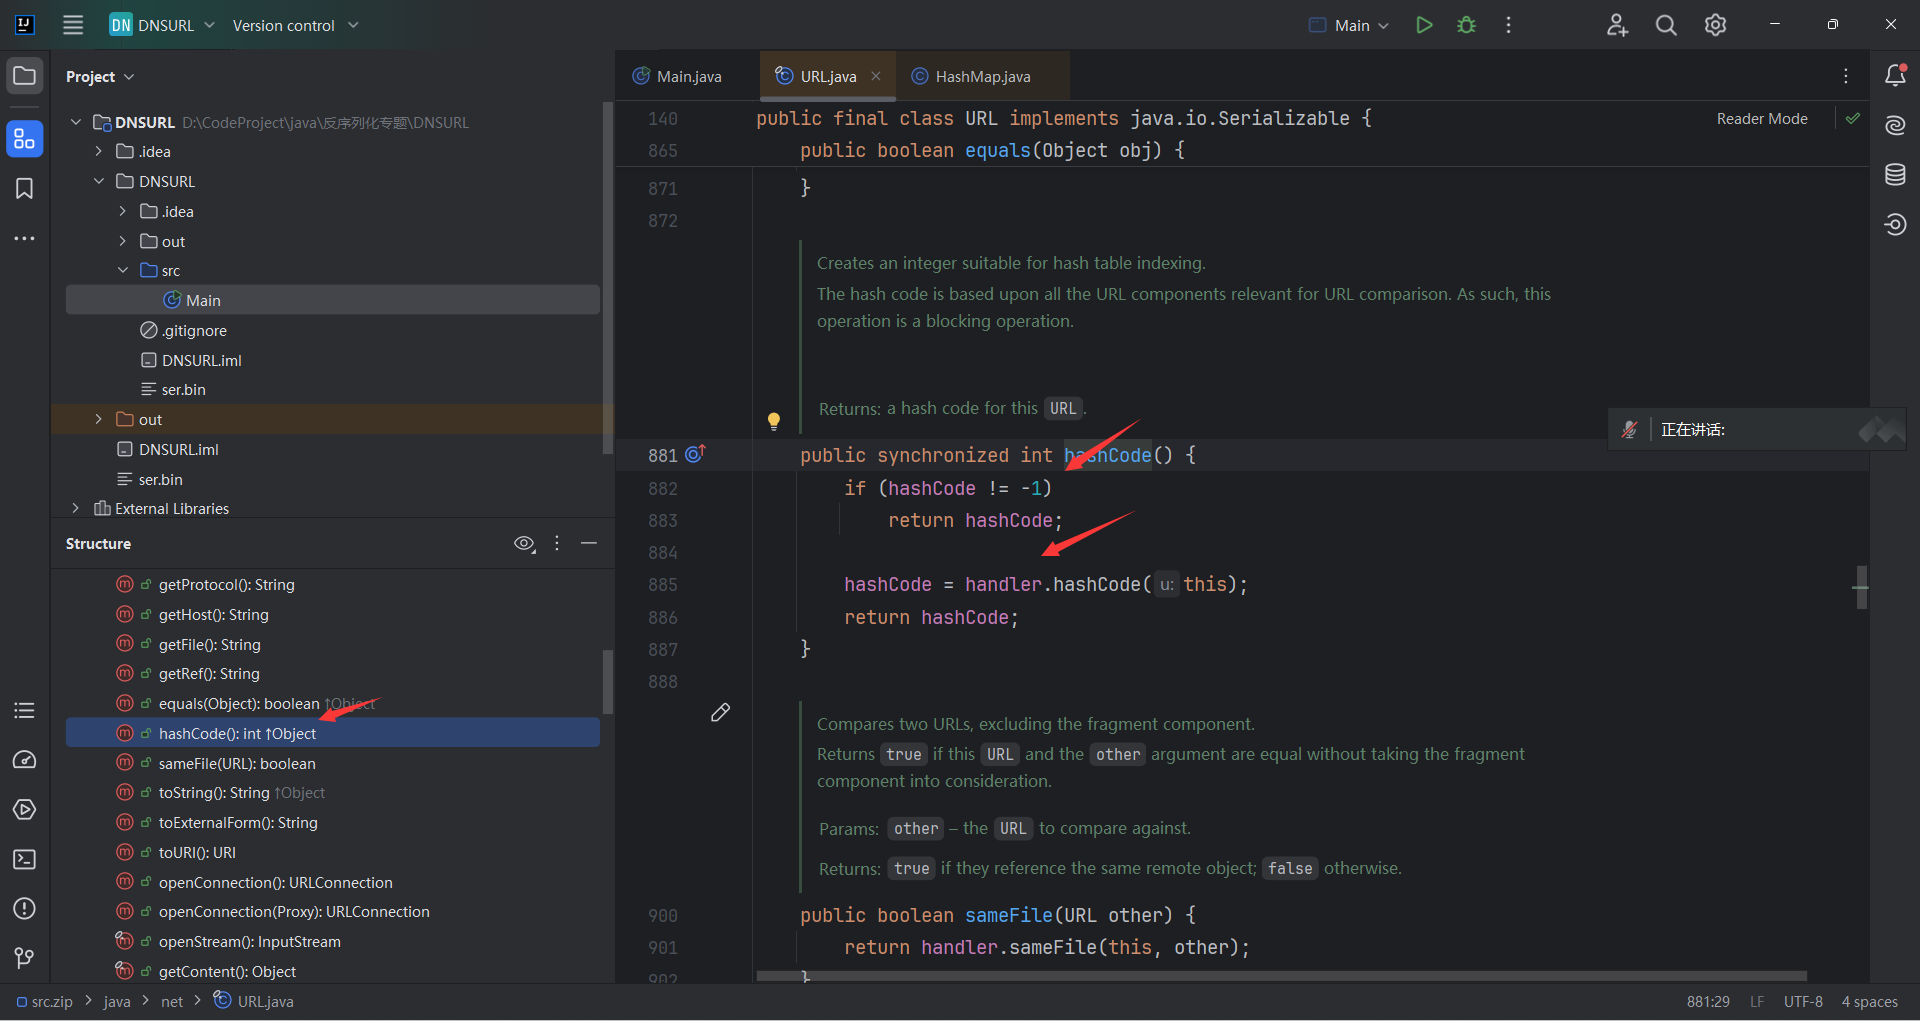Open the main hamburger menu
Screen dimensions: 1920x1021
click(73, 25)
